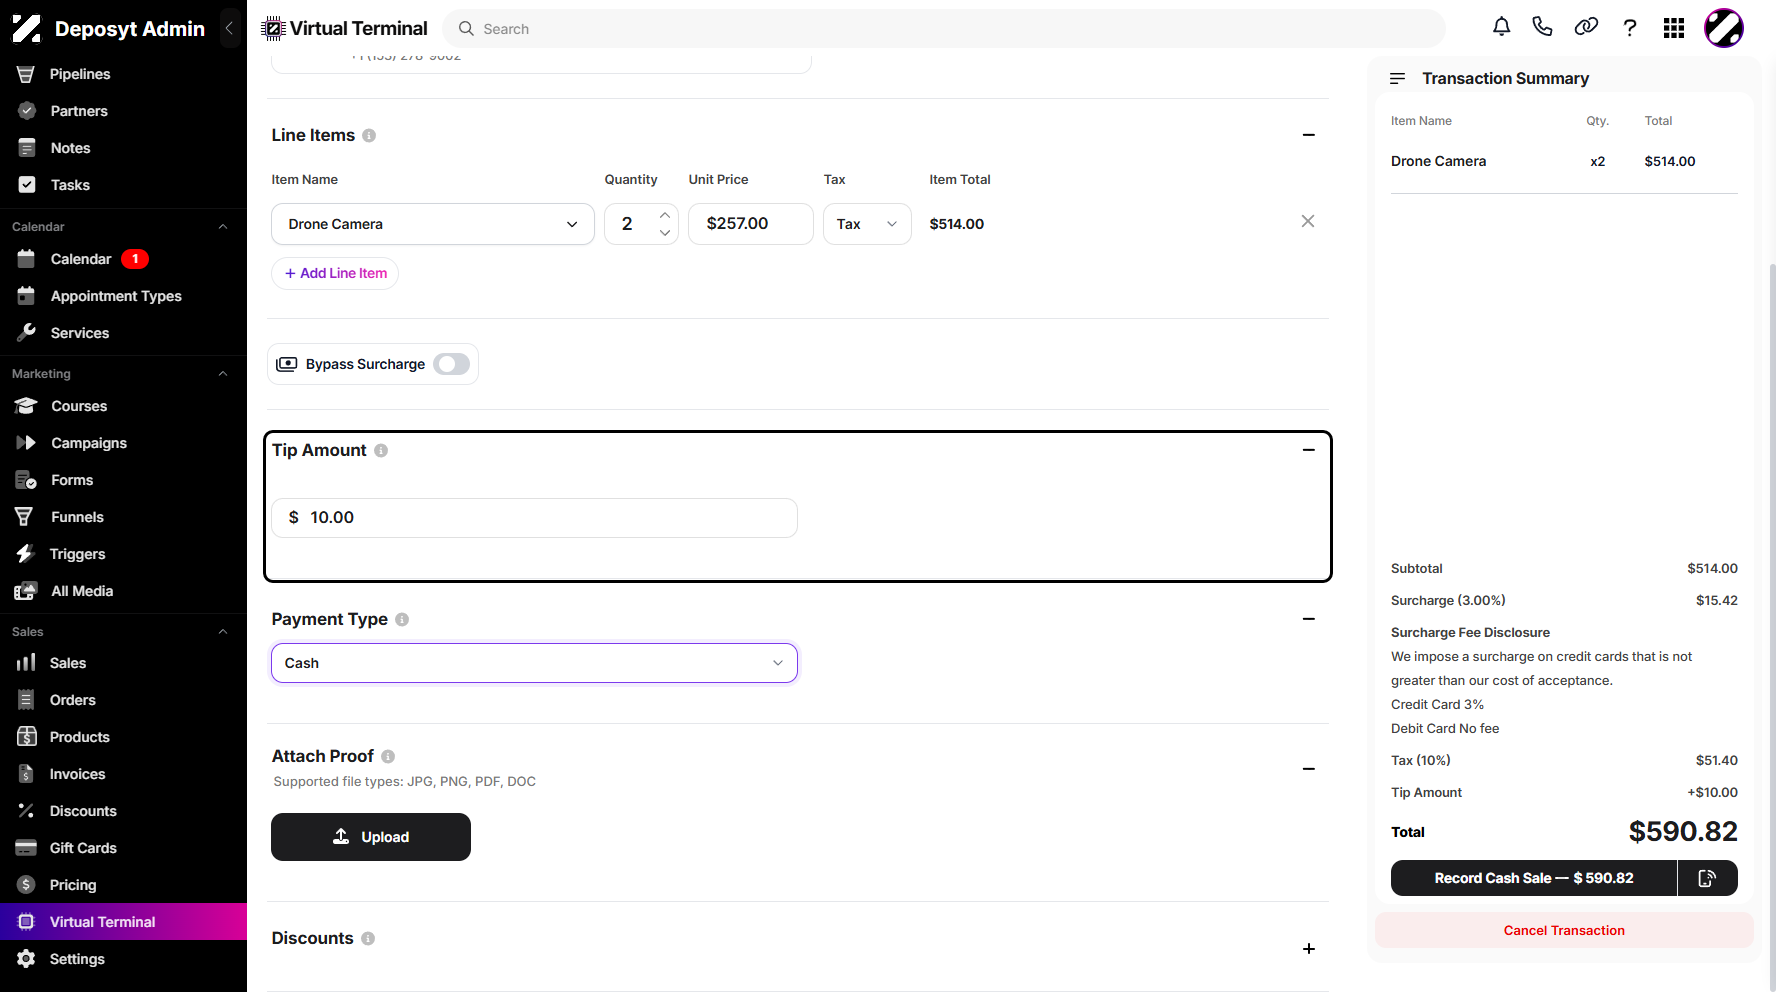The width and height of the screenshot is (1776, 992).
Task: Click the Search field
Action: pyautogui.click(x=944, y=29)
